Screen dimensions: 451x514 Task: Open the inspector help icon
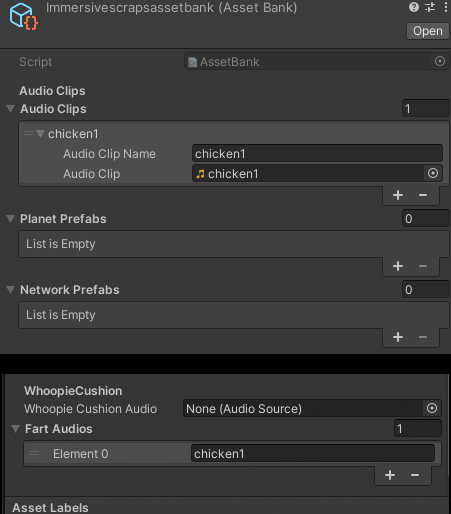414,7
